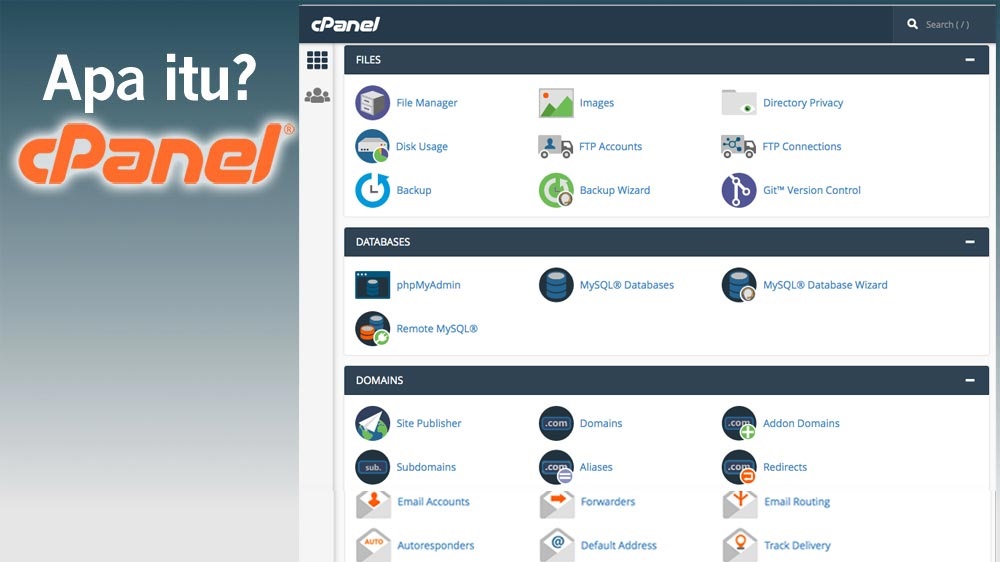The image size is (1000, 562).
Task: Open Git Version Control icon
Action: point(739,190)
